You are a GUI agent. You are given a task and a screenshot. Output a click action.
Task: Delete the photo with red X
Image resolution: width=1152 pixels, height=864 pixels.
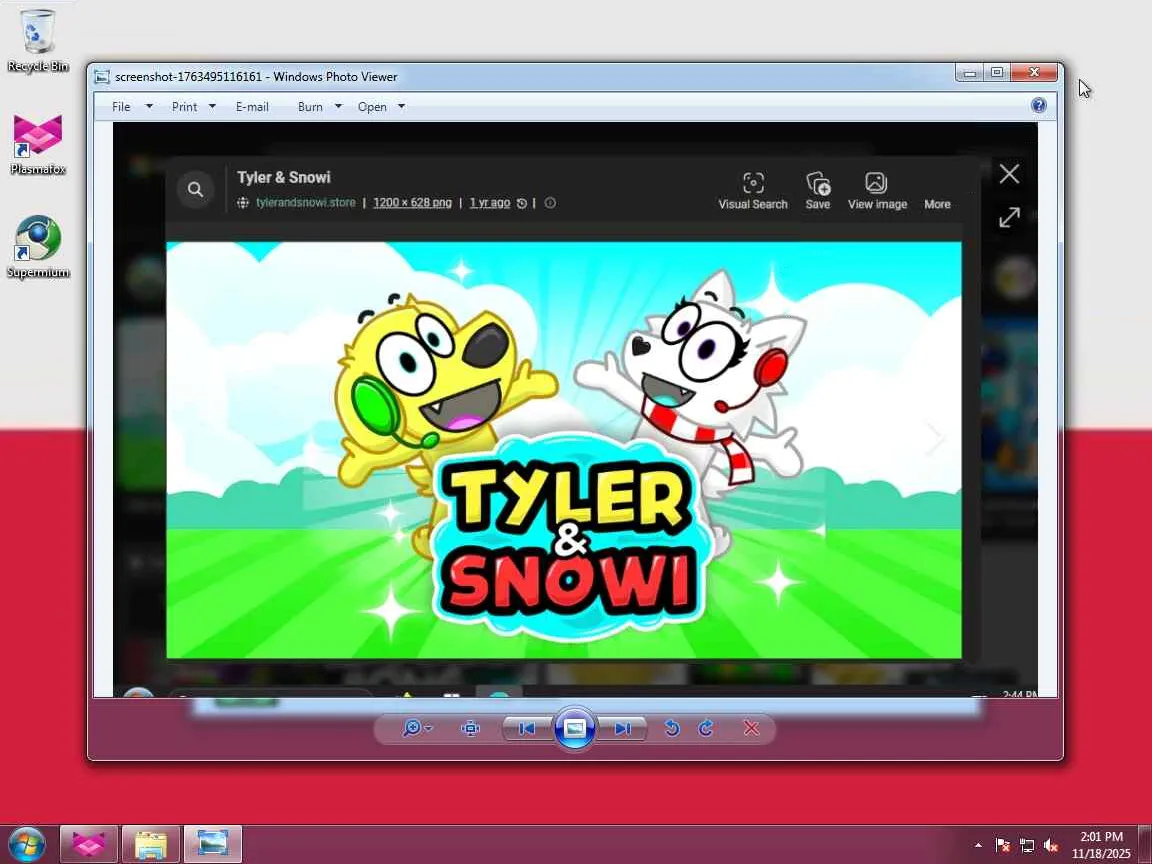751,728
